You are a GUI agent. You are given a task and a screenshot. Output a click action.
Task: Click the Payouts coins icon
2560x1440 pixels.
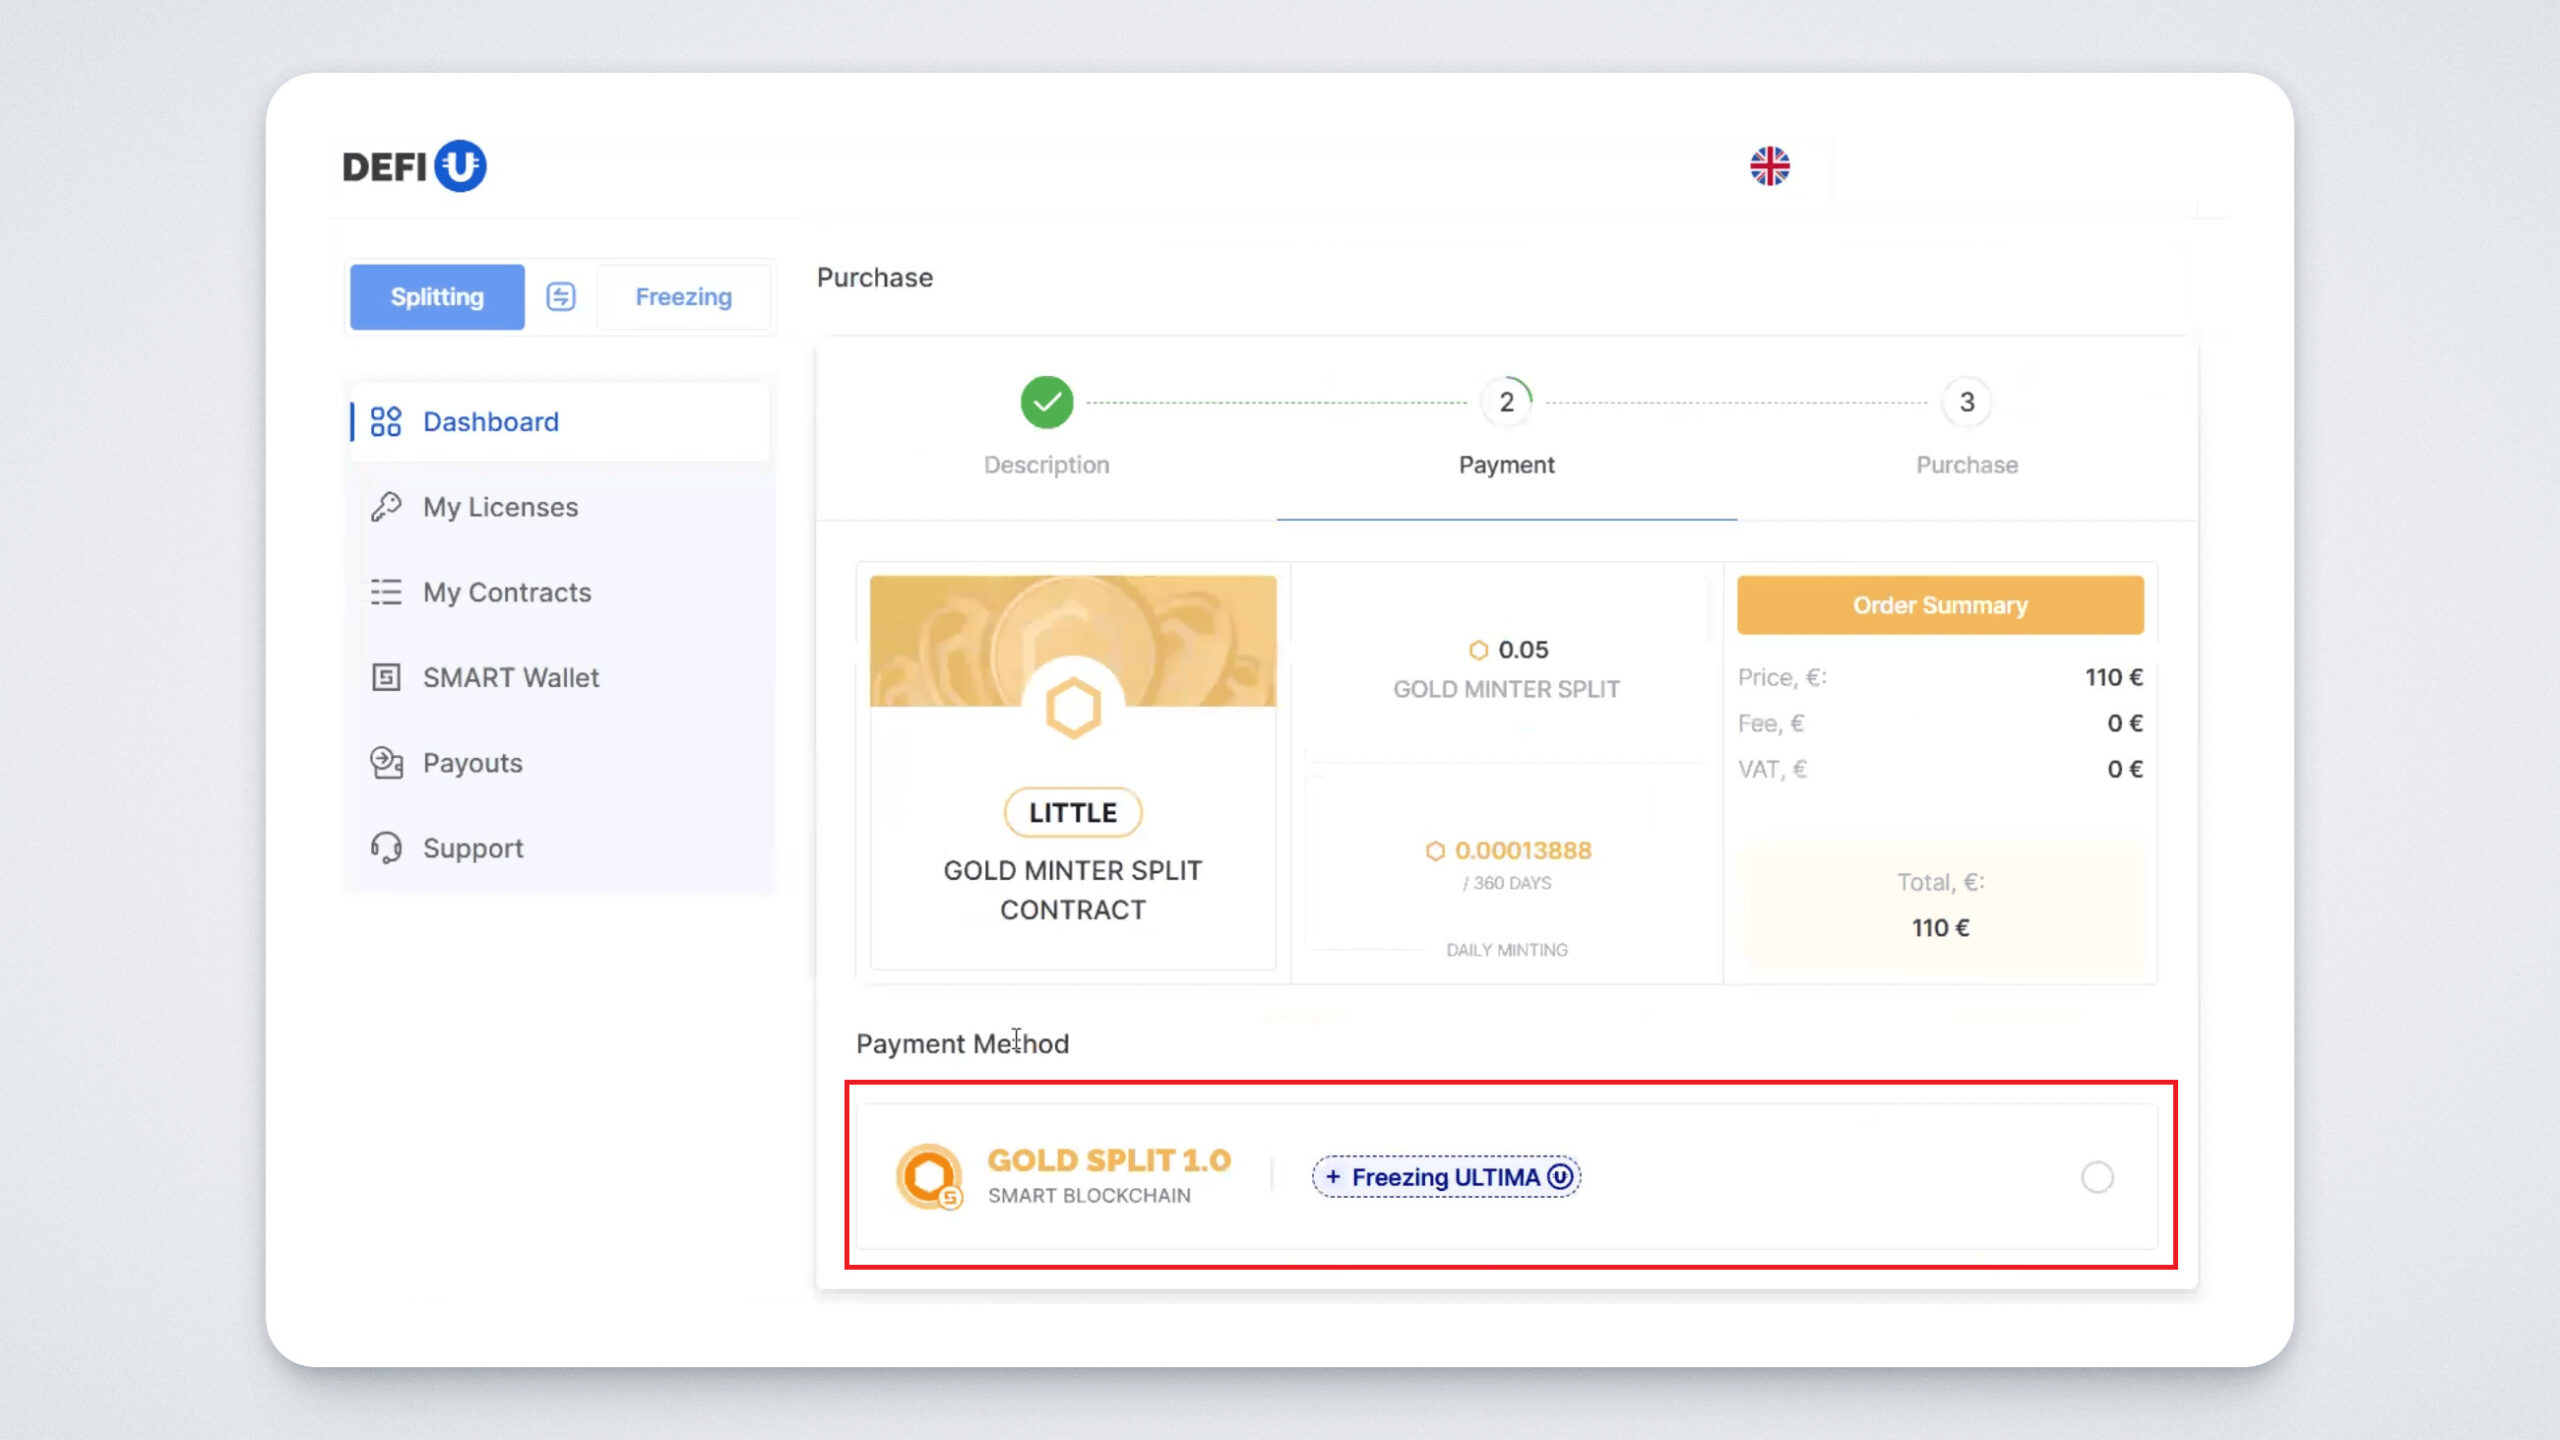386,763
